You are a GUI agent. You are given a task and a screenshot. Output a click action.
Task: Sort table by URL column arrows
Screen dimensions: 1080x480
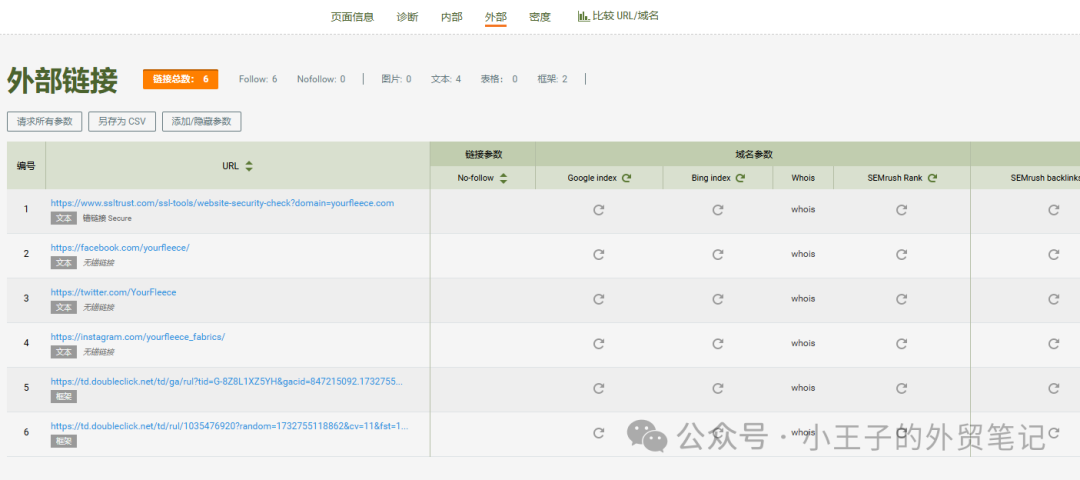[x=249, y=166]
